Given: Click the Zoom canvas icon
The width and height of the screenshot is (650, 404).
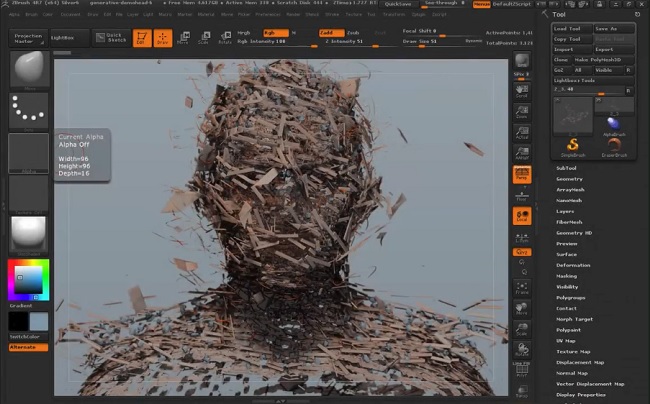Looking at the screenshot, I should point(521,112).
